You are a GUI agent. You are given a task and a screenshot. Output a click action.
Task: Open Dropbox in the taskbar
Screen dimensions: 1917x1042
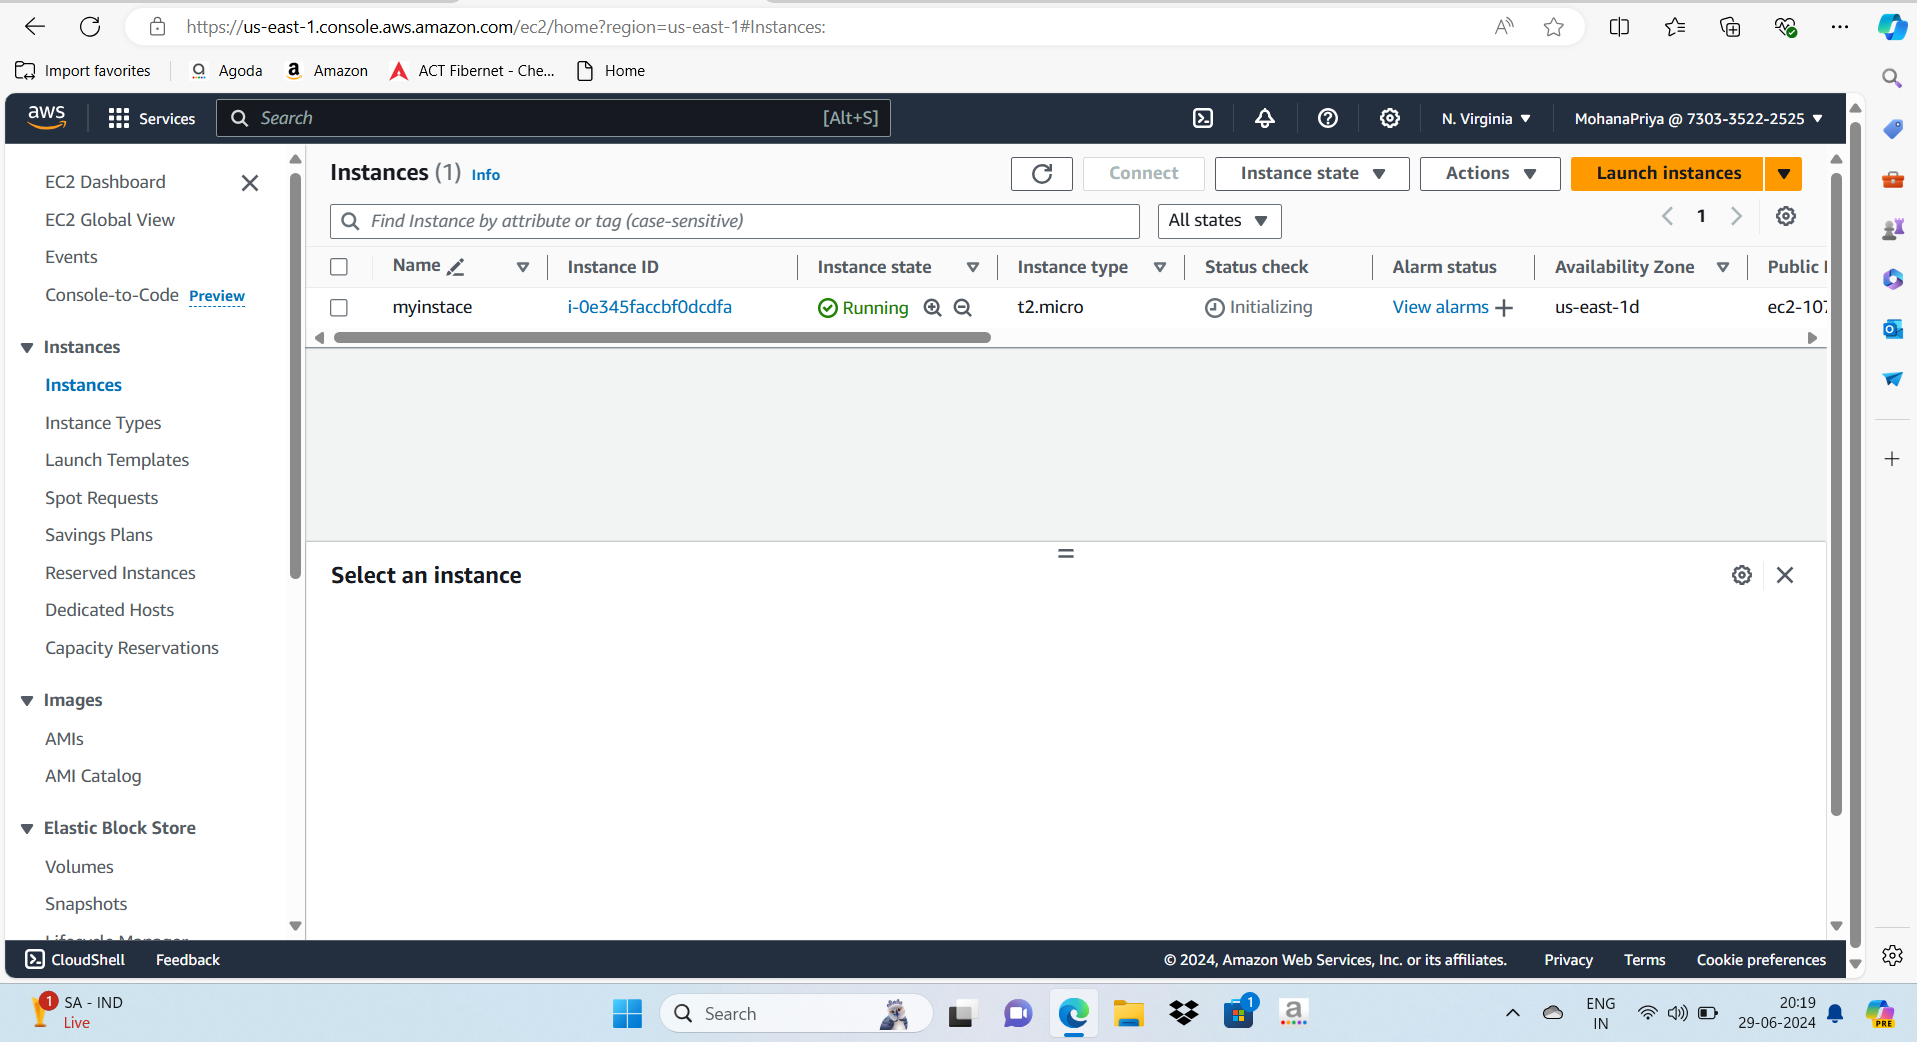click(1184, 1014)
